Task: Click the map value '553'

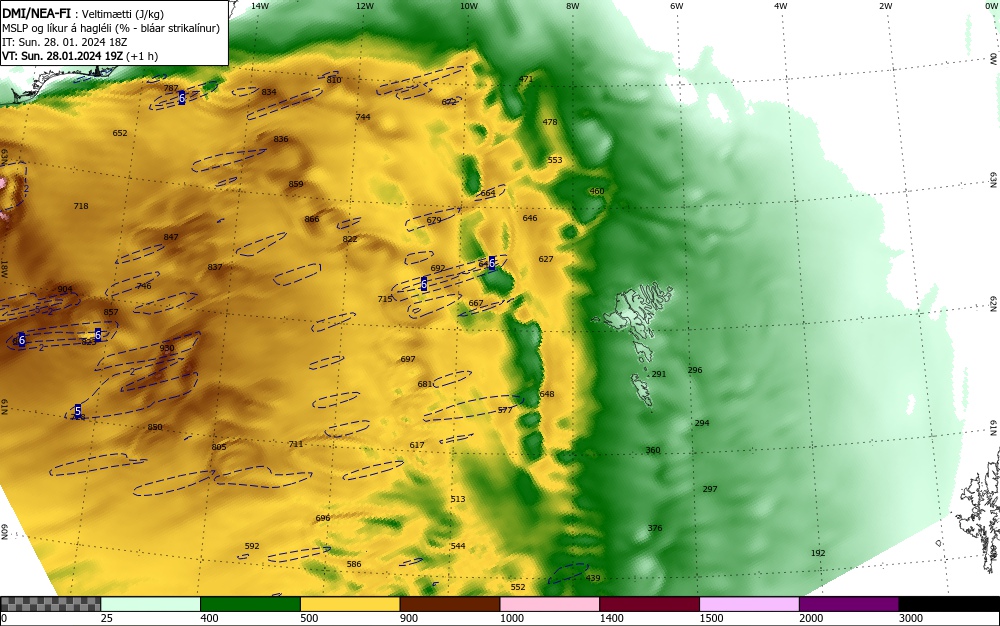Action: 555,160
